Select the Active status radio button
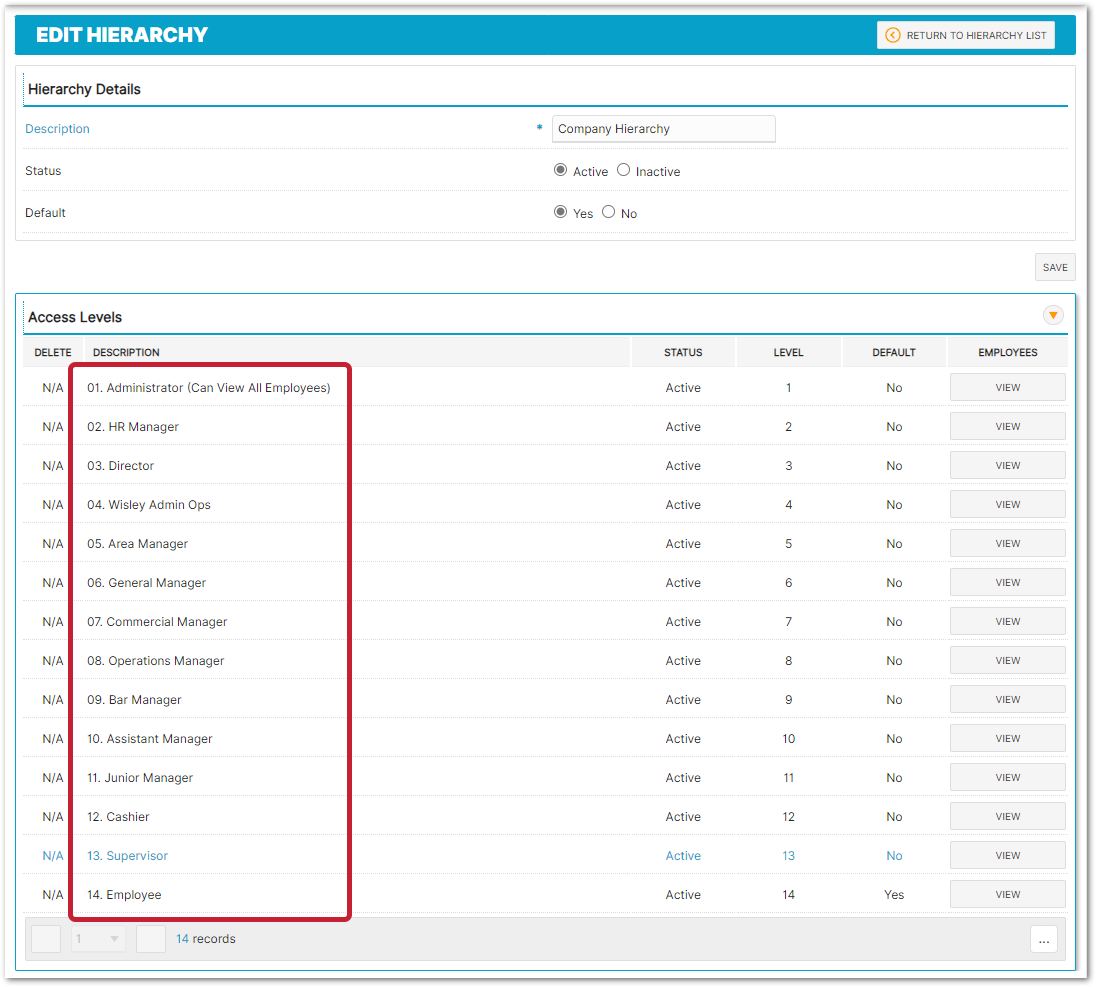The image size is (1096, 987). [560, 170]
